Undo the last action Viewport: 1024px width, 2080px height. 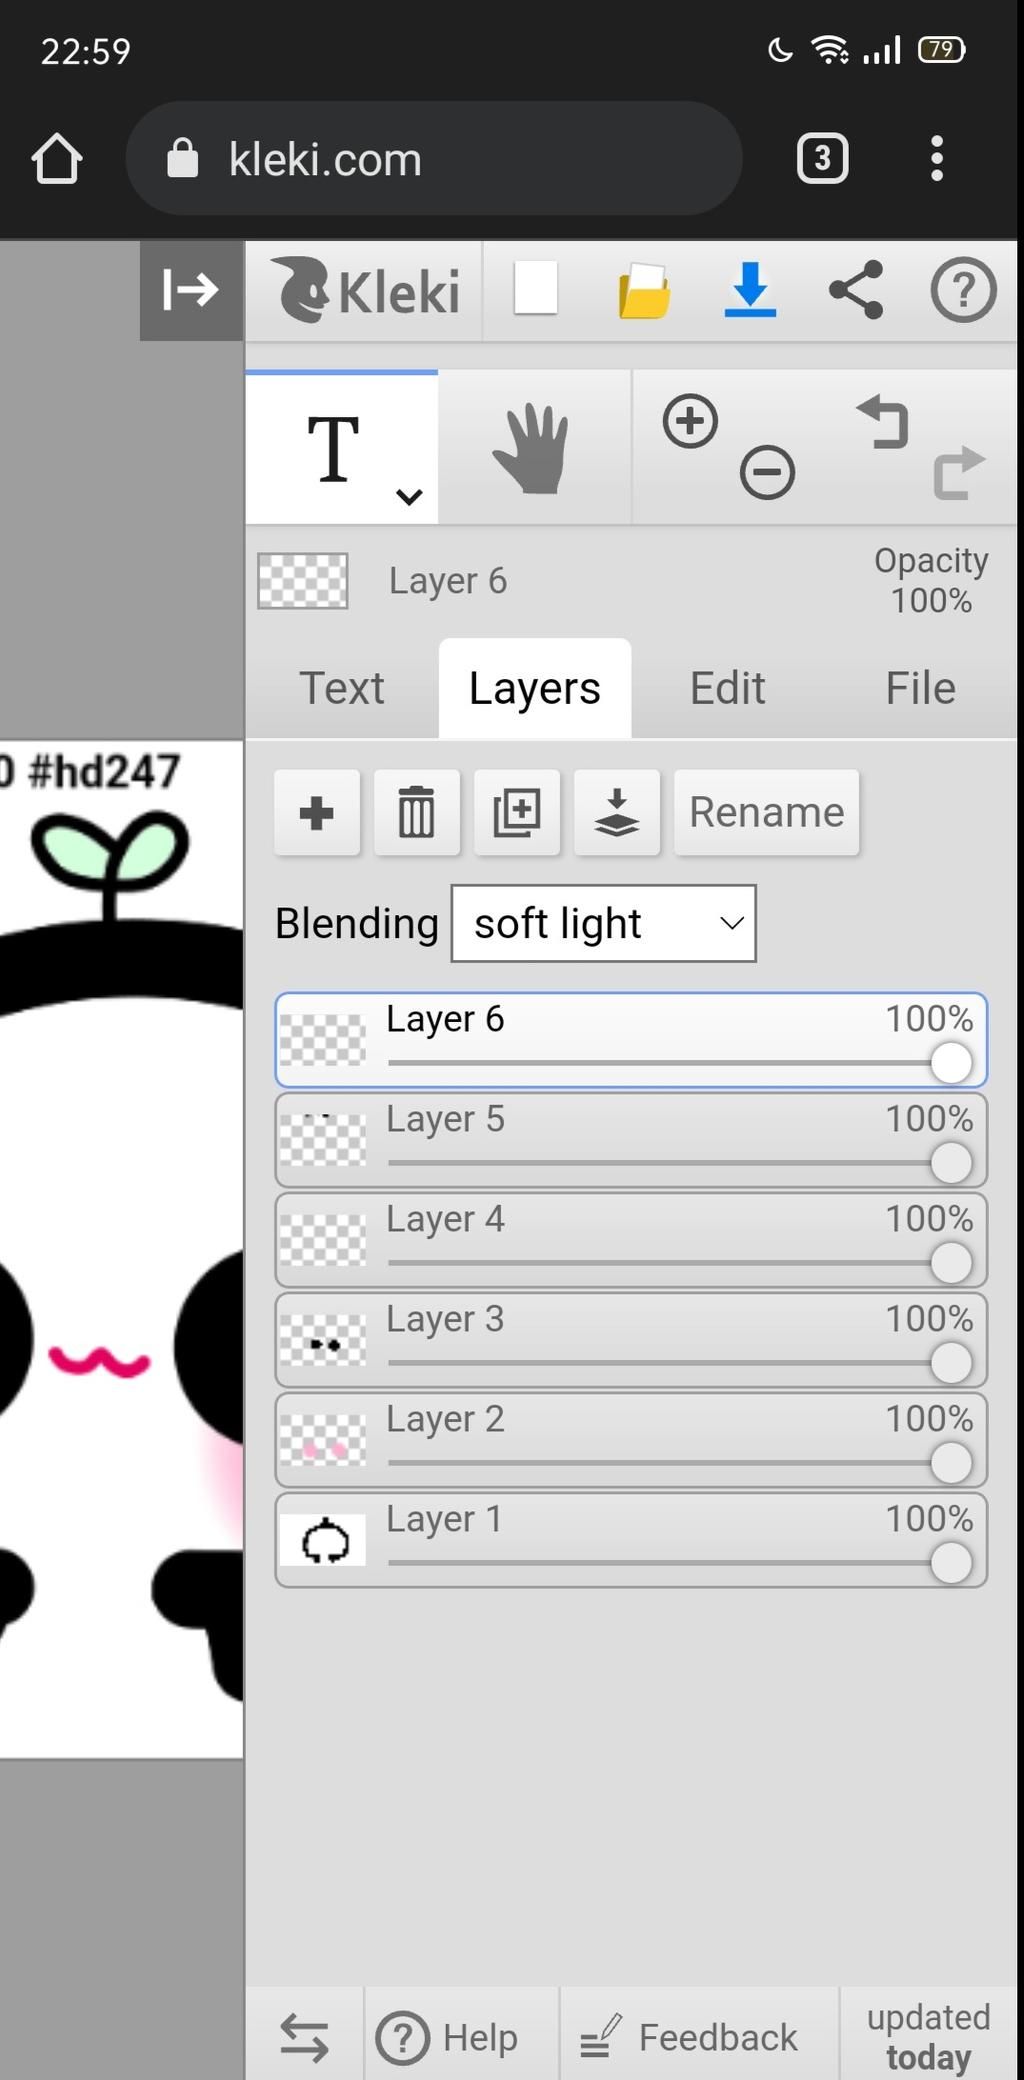(883, 423)
